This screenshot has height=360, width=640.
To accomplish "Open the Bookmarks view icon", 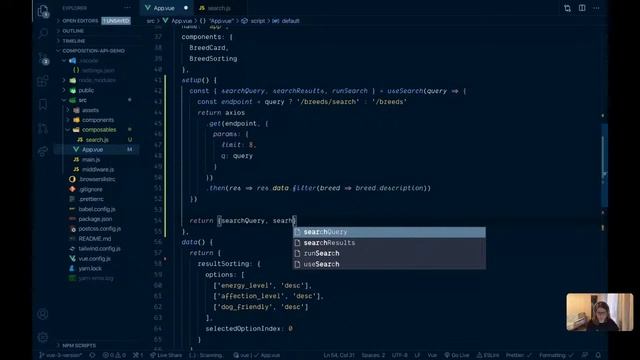I will point(43,104).
